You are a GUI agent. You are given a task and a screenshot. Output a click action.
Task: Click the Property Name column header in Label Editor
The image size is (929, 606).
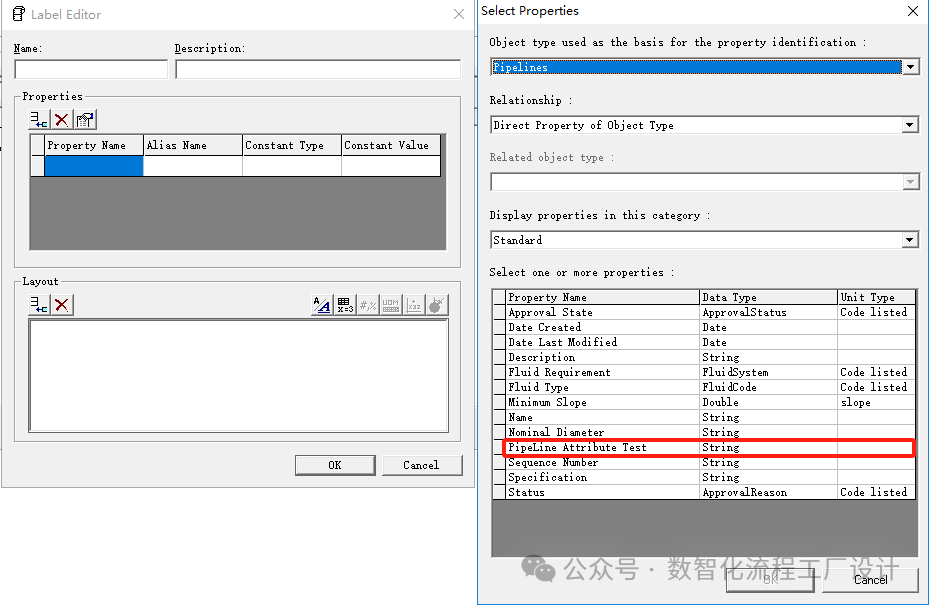(x=94, y=145)
